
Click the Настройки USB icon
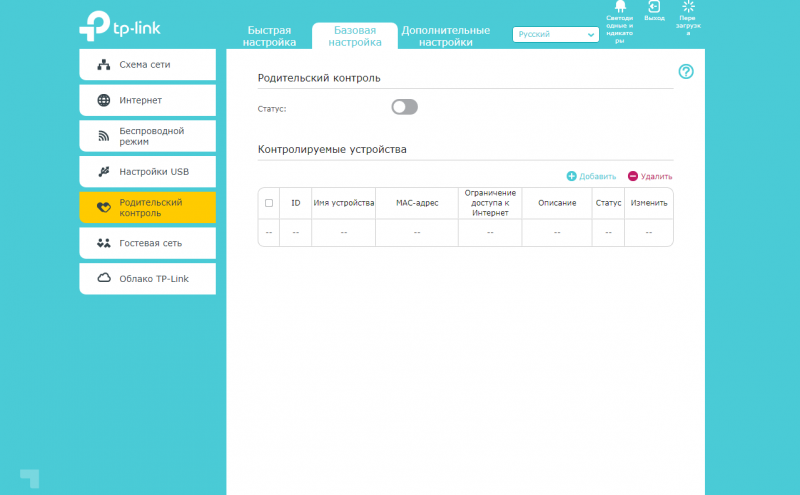pyautogui.click(x=104, y=171)
